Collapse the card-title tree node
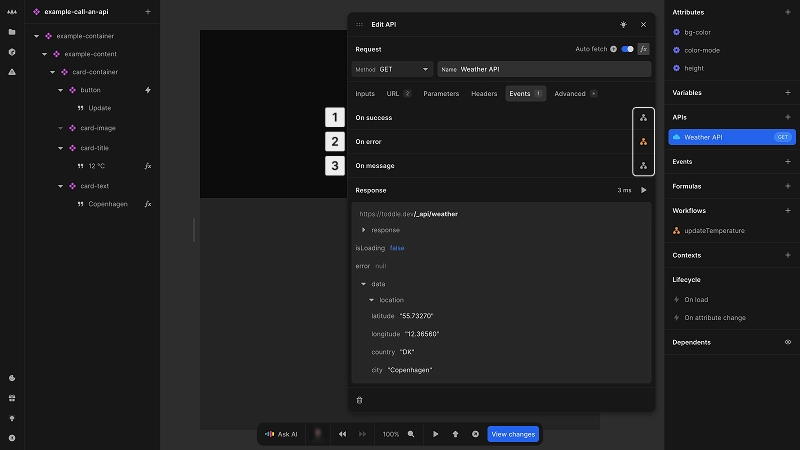 [x=60, y=148]
